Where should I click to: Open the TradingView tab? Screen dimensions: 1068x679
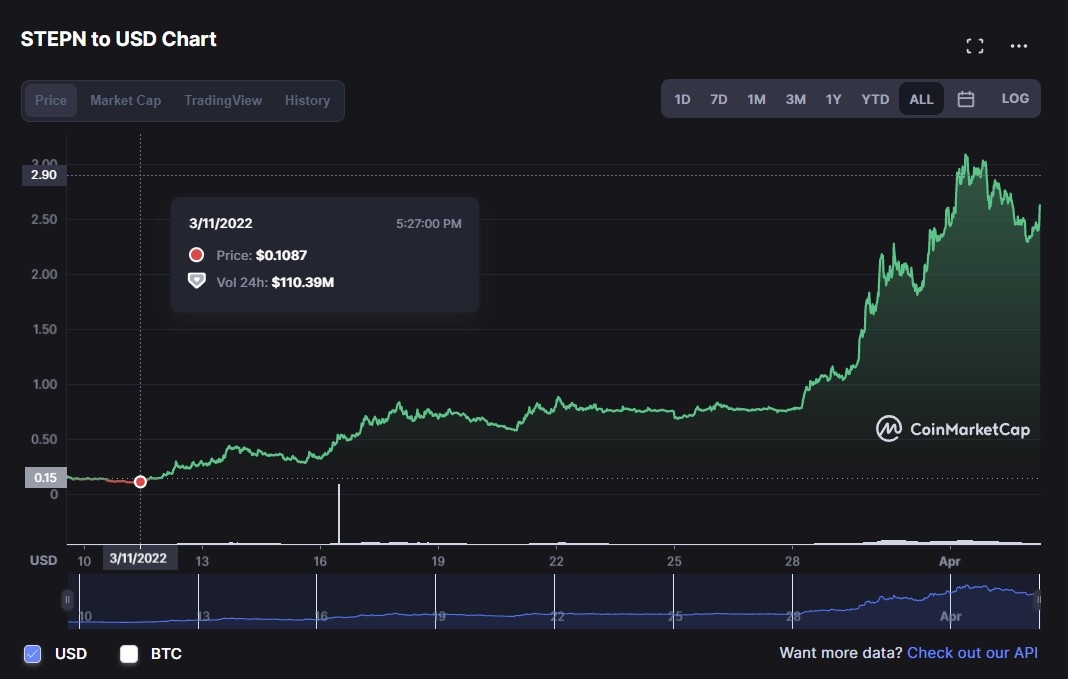coord(223,101)
